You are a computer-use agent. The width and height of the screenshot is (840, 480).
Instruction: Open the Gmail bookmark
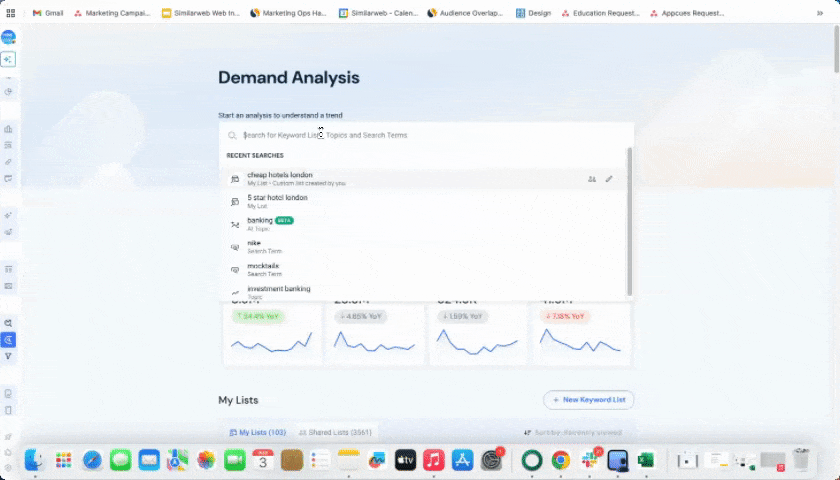[48, 13]
